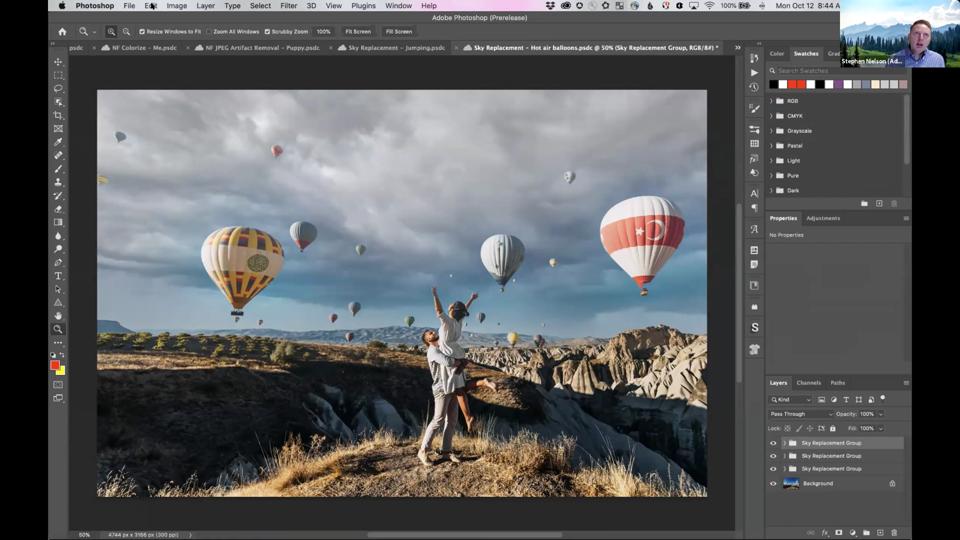960x540 pixels.
Task: Select the Lasso tool
Action: pyautogui.click(x=58, y=89)
